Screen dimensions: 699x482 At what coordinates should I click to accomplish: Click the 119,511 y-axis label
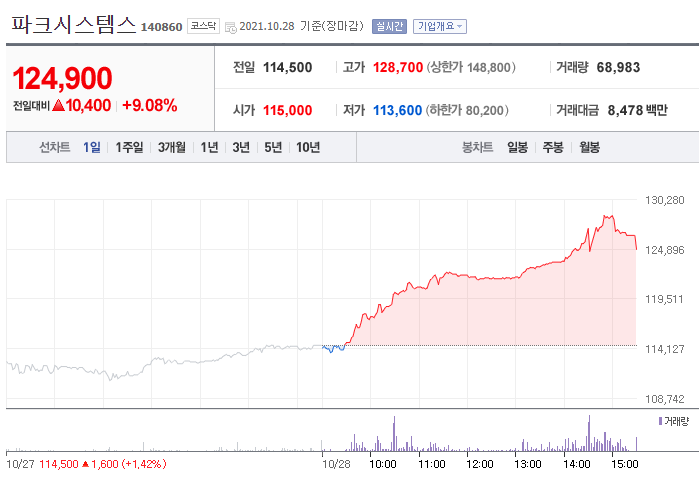click(664, 299)
